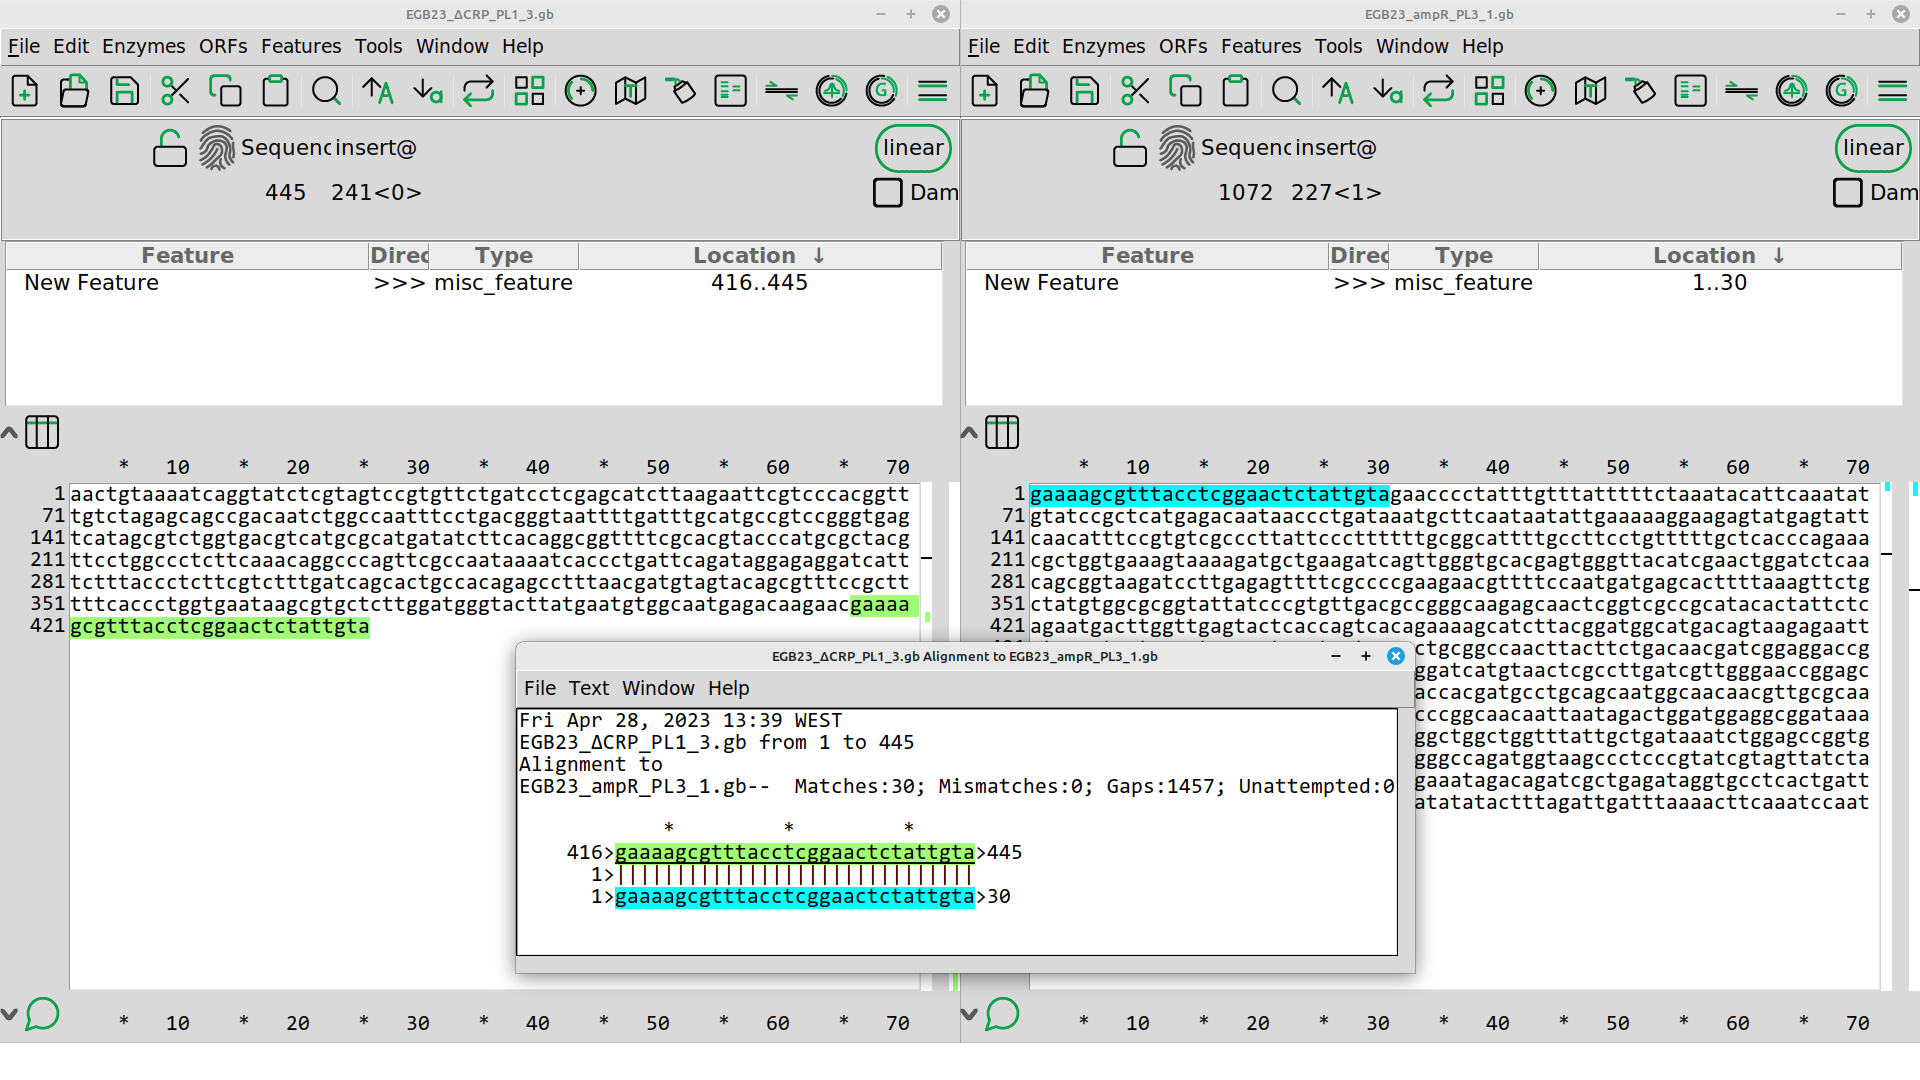The height and width of the screenshot is (1080, 1920).
Task: Click the save floppy icon in right window
Action: coord(1084,91)
